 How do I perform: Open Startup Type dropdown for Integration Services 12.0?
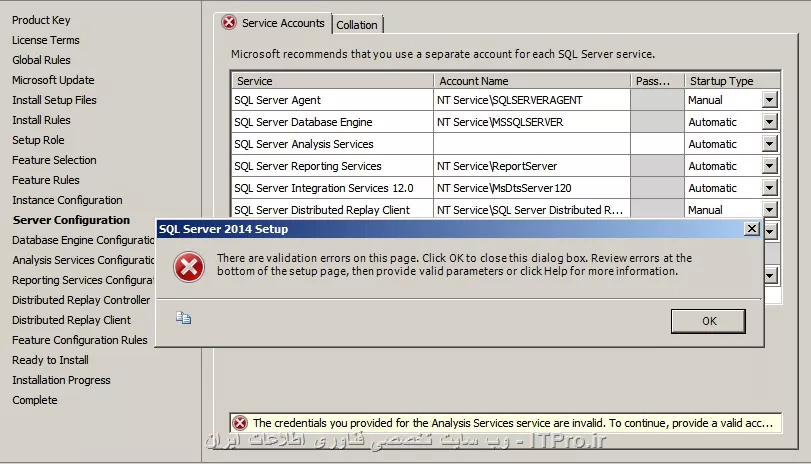[x=769, y=188]
